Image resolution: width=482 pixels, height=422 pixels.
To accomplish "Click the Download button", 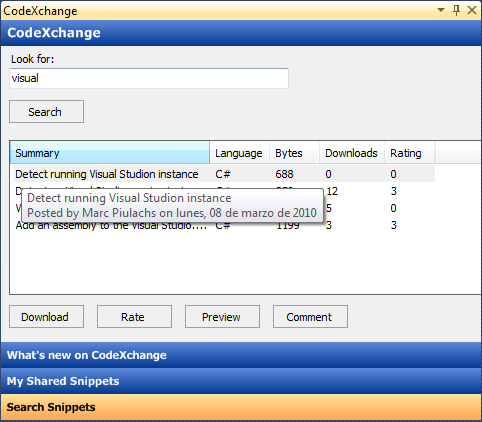I will (46, 317).
